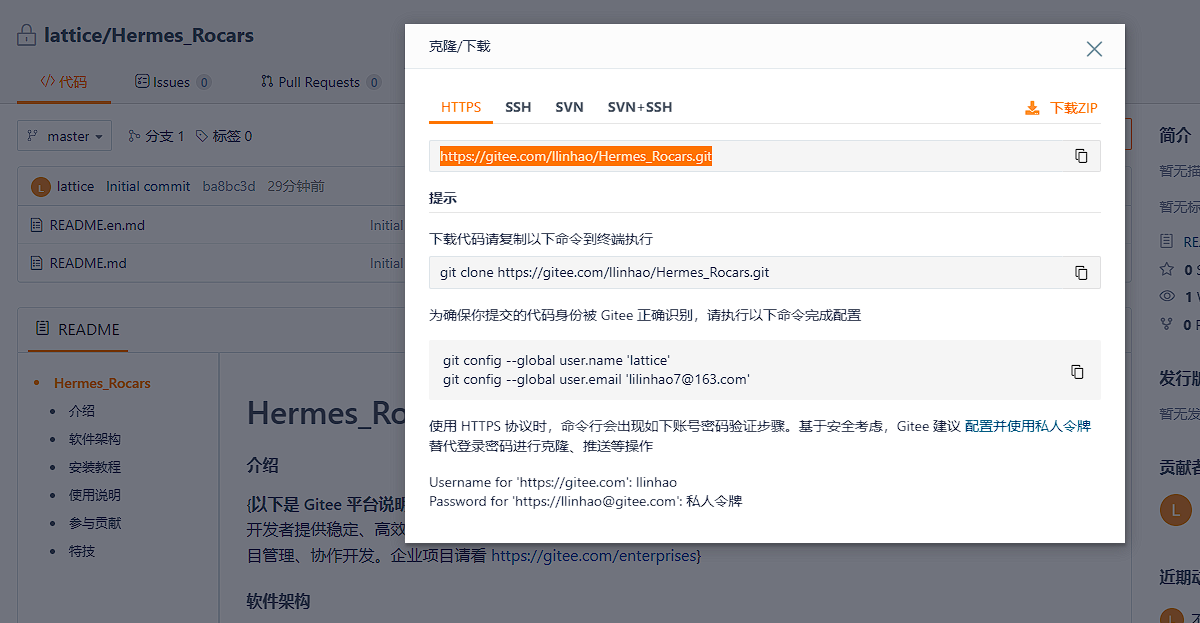The image size is (1200, 623).
Task: Jump to 软件架构 section in outline
Action: tap(95, 439)
